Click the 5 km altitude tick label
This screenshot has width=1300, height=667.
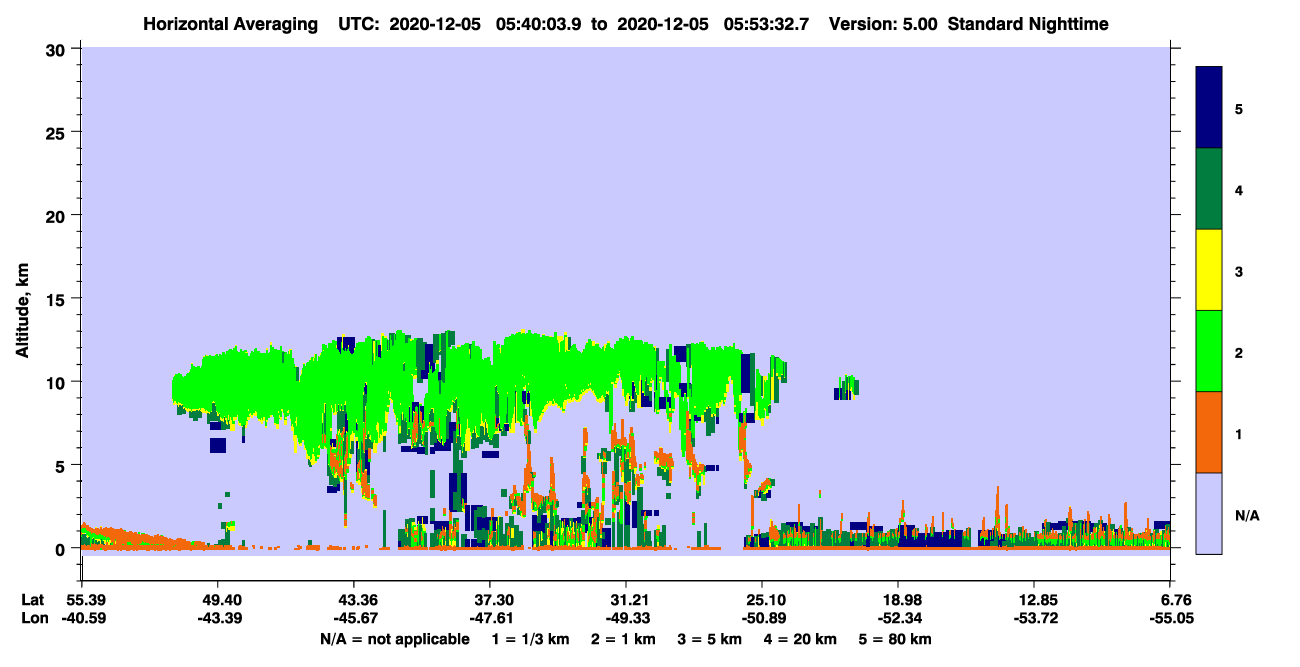pyautogui.click(x=62, y=465)
